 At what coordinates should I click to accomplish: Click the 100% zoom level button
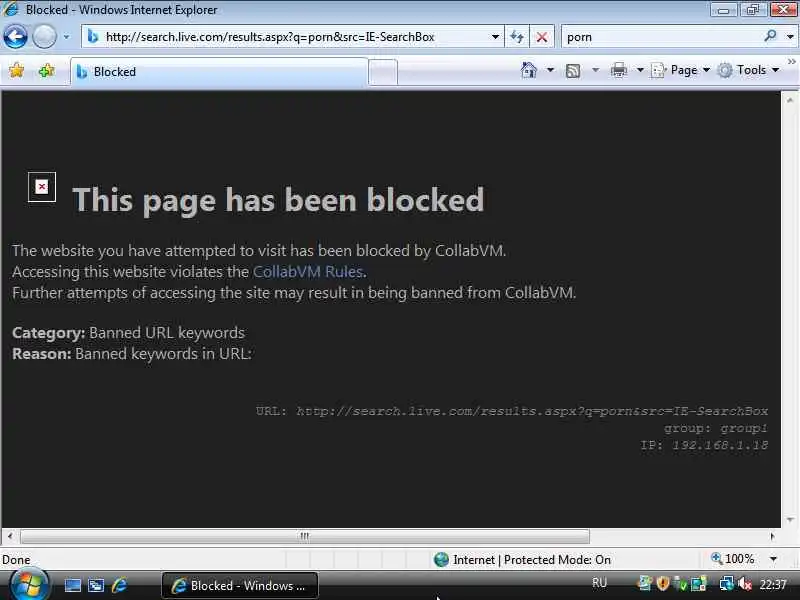point(733,559)
